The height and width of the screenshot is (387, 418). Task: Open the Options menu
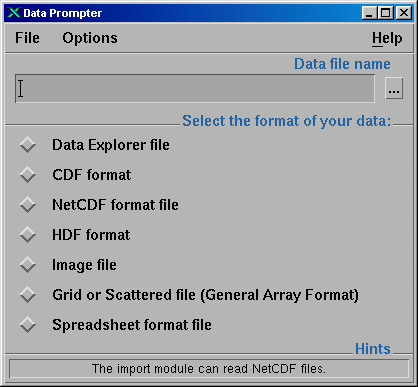(90, 38)
